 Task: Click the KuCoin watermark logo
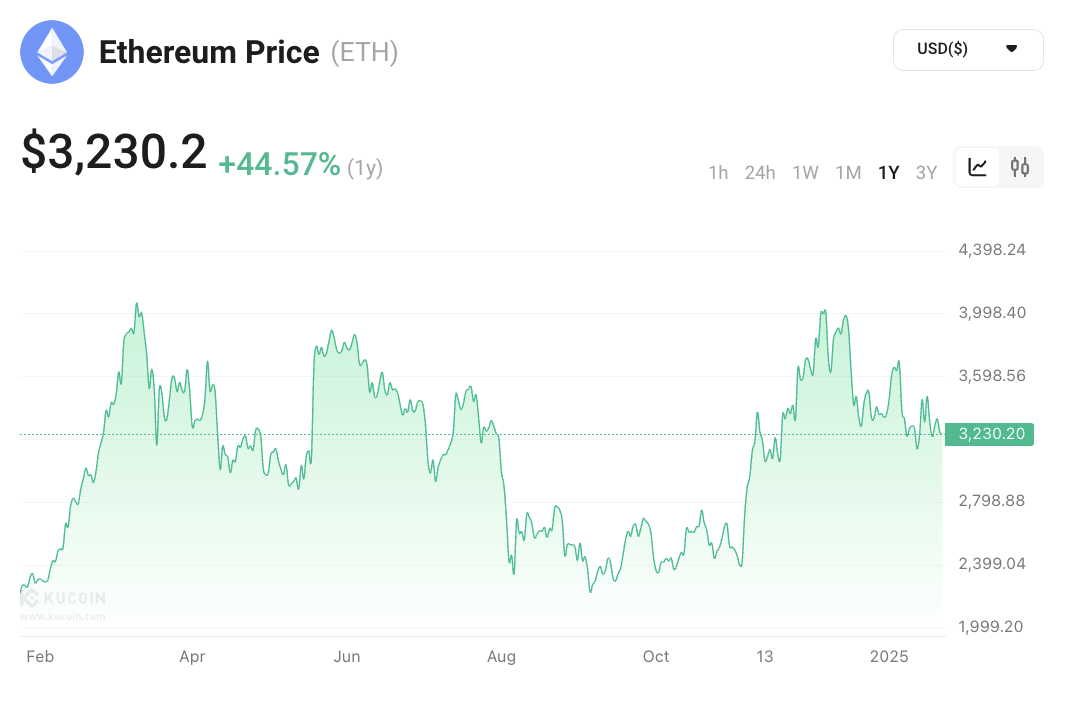(63, 600)
